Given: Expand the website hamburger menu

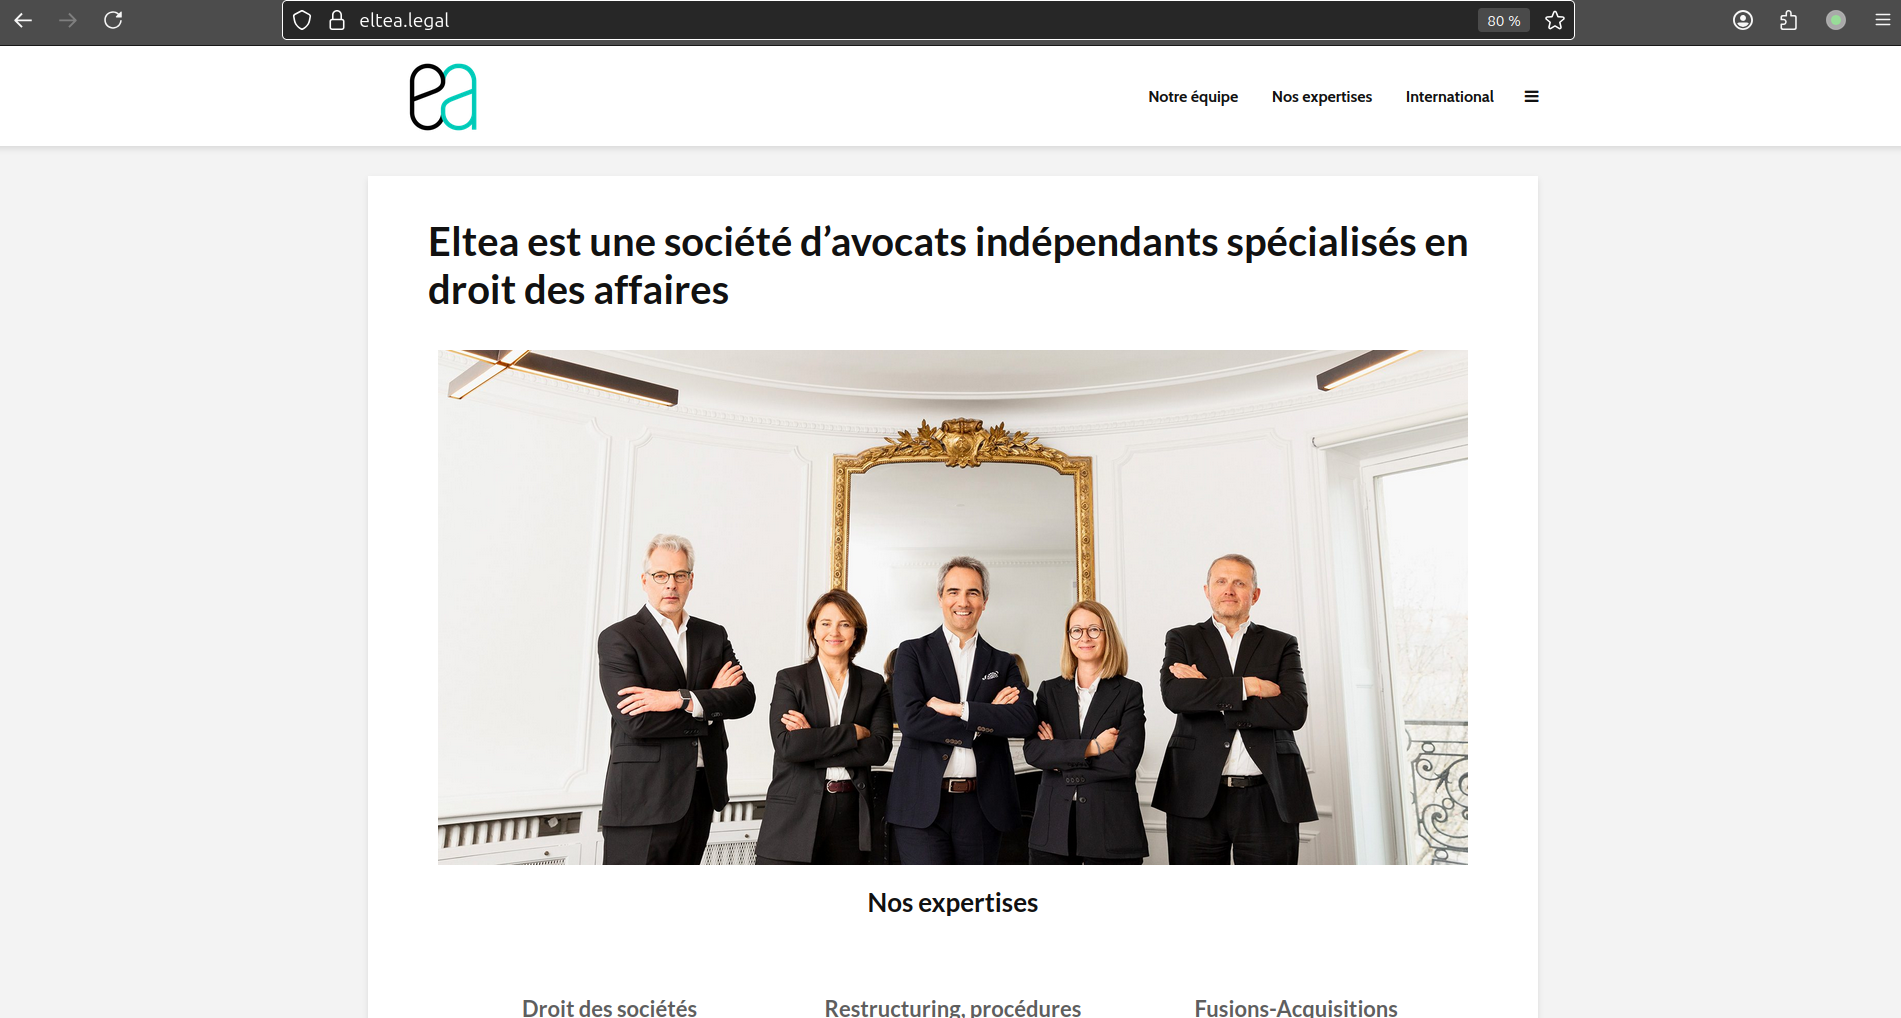Looking at the screenshot, I should click(1531, 97).
